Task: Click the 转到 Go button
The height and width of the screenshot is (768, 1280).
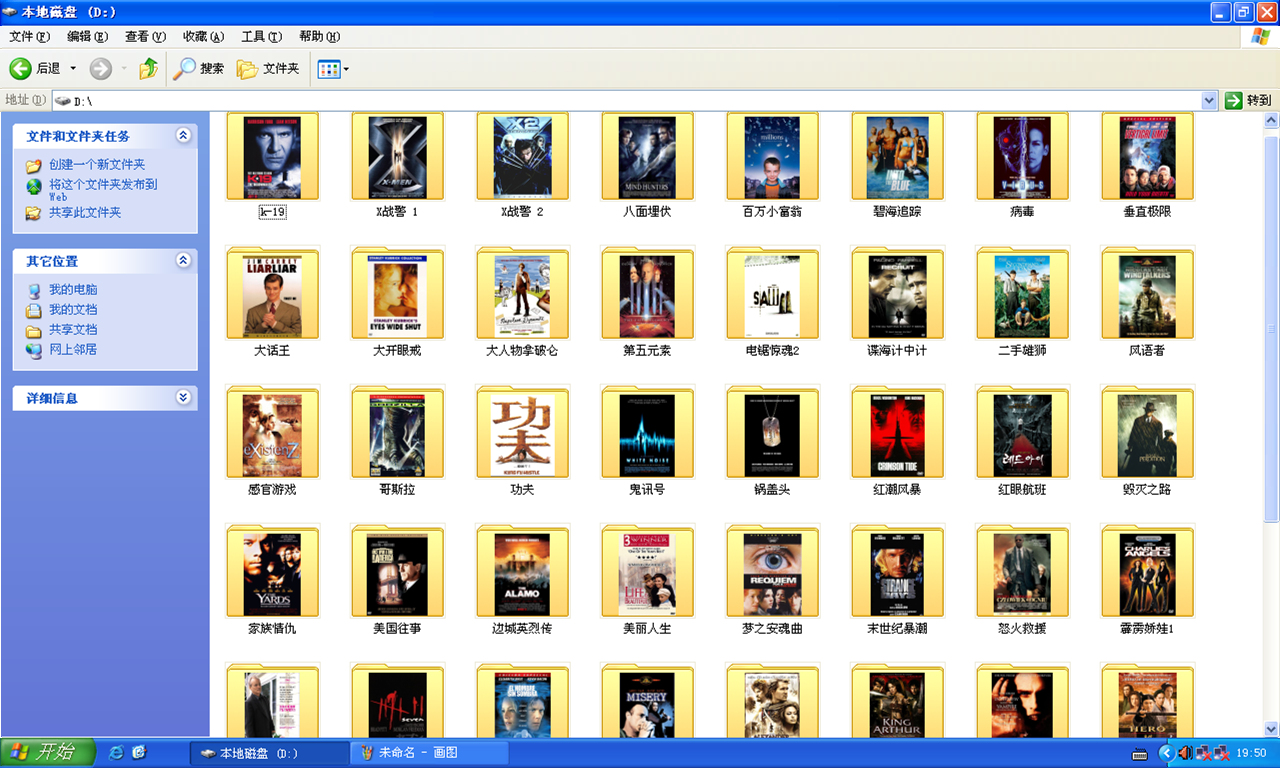Action: tap(1248, 100)
